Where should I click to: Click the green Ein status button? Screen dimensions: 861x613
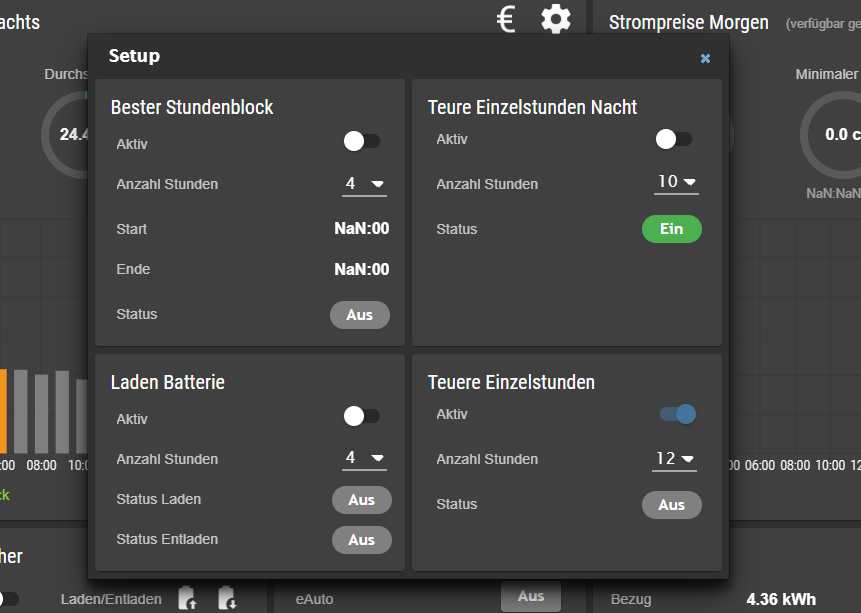(x=671, y=229)
